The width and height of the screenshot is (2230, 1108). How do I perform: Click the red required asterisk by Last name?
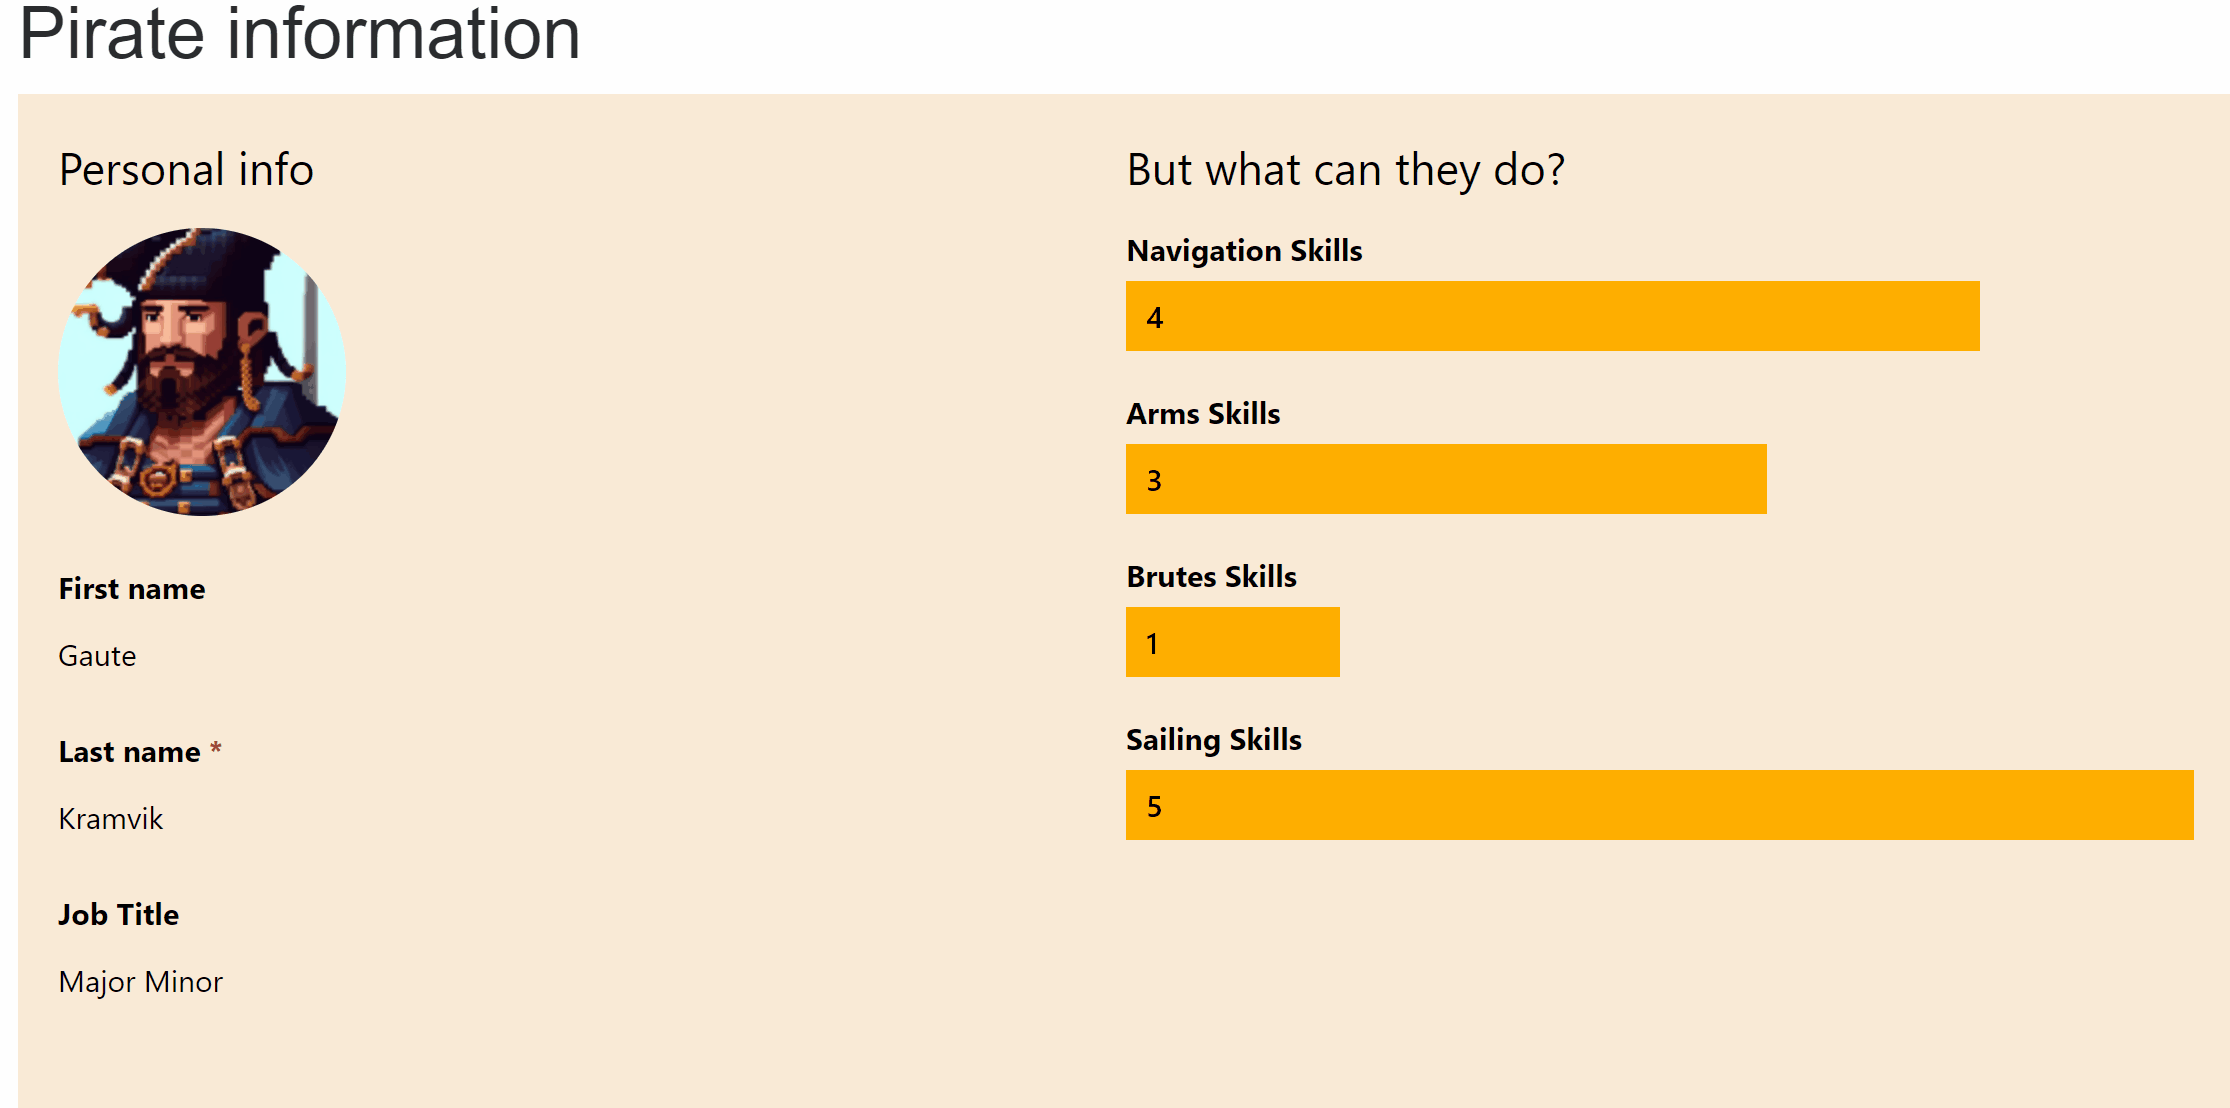(215, 748)
